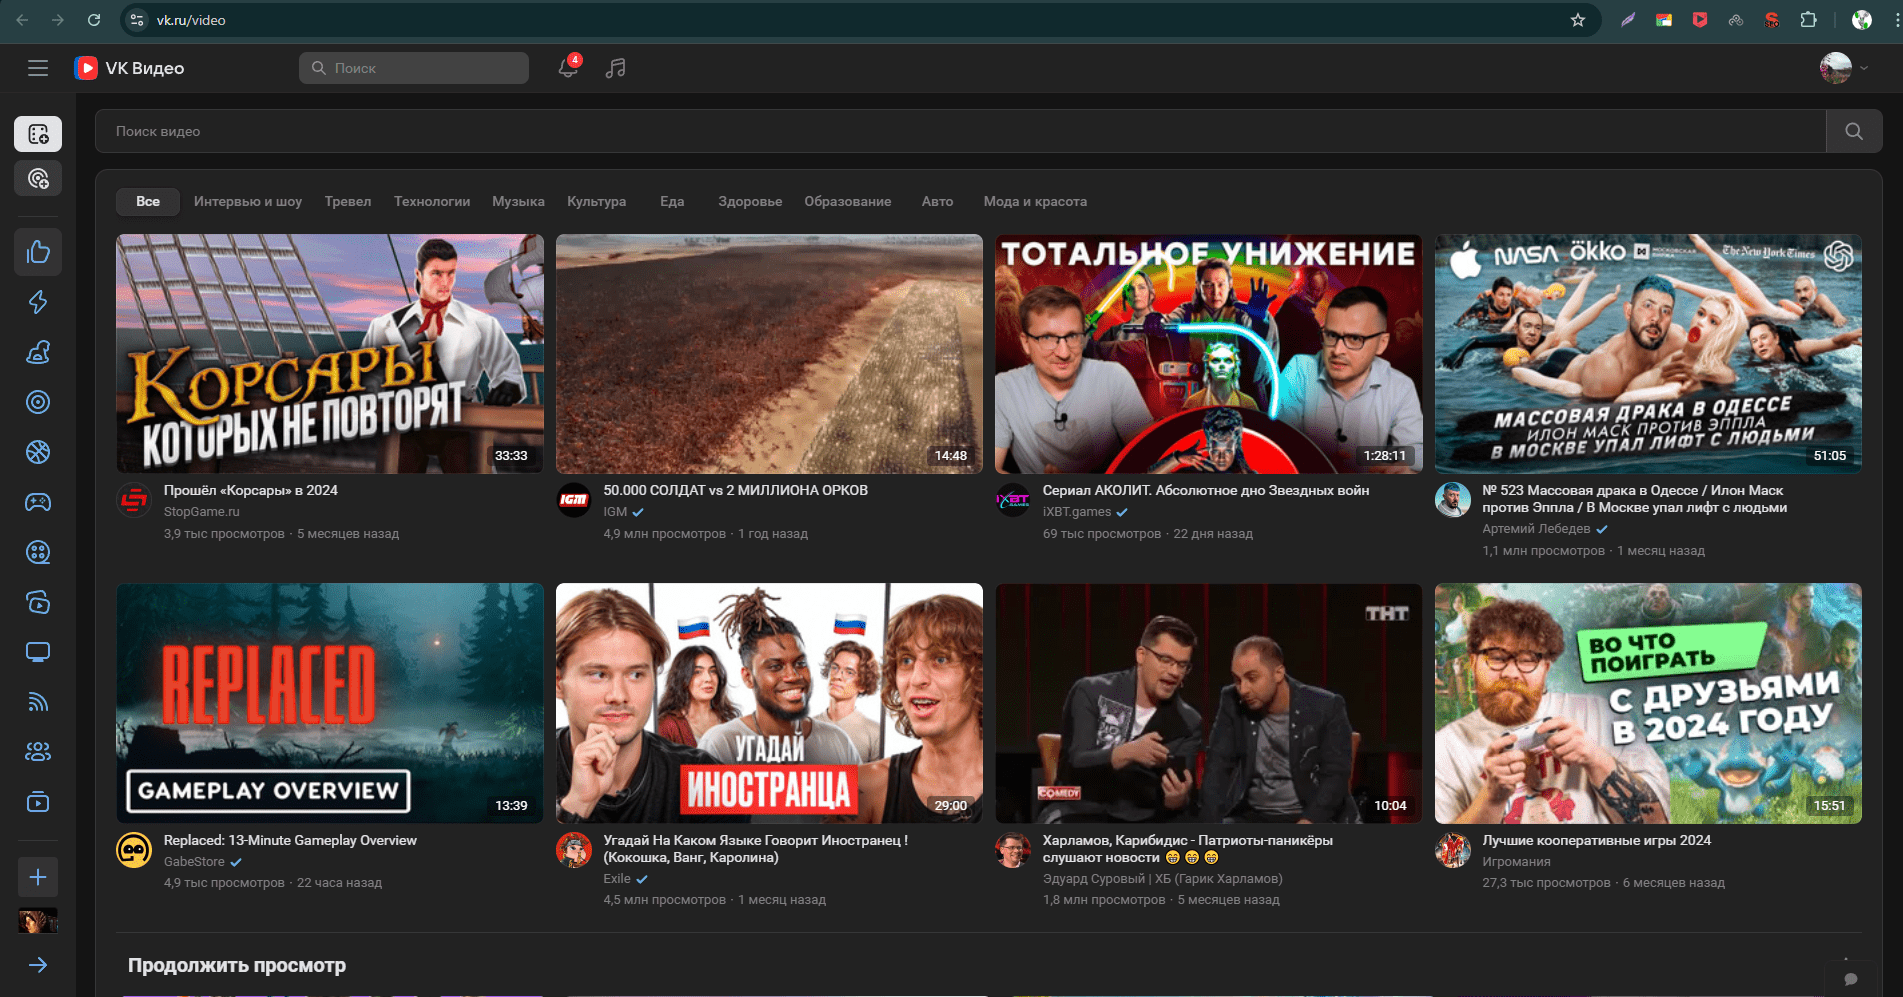The height and width of the screenshot is (997, 1903).
Task: Open TV channels using the TV icon
Action: [38, 652]
